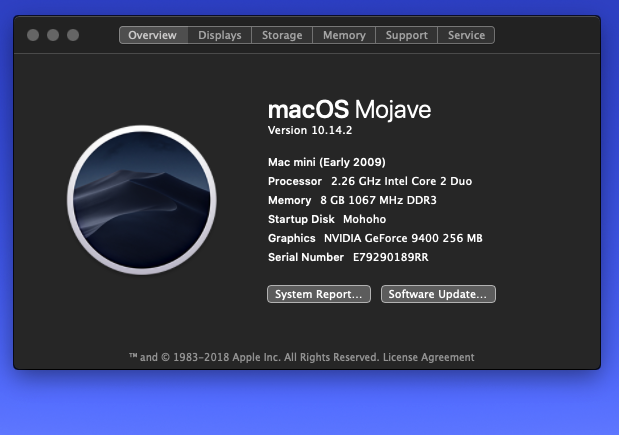Click the Startup Disk label
This screenshot has height=435, width=619.
click(301, 219)
